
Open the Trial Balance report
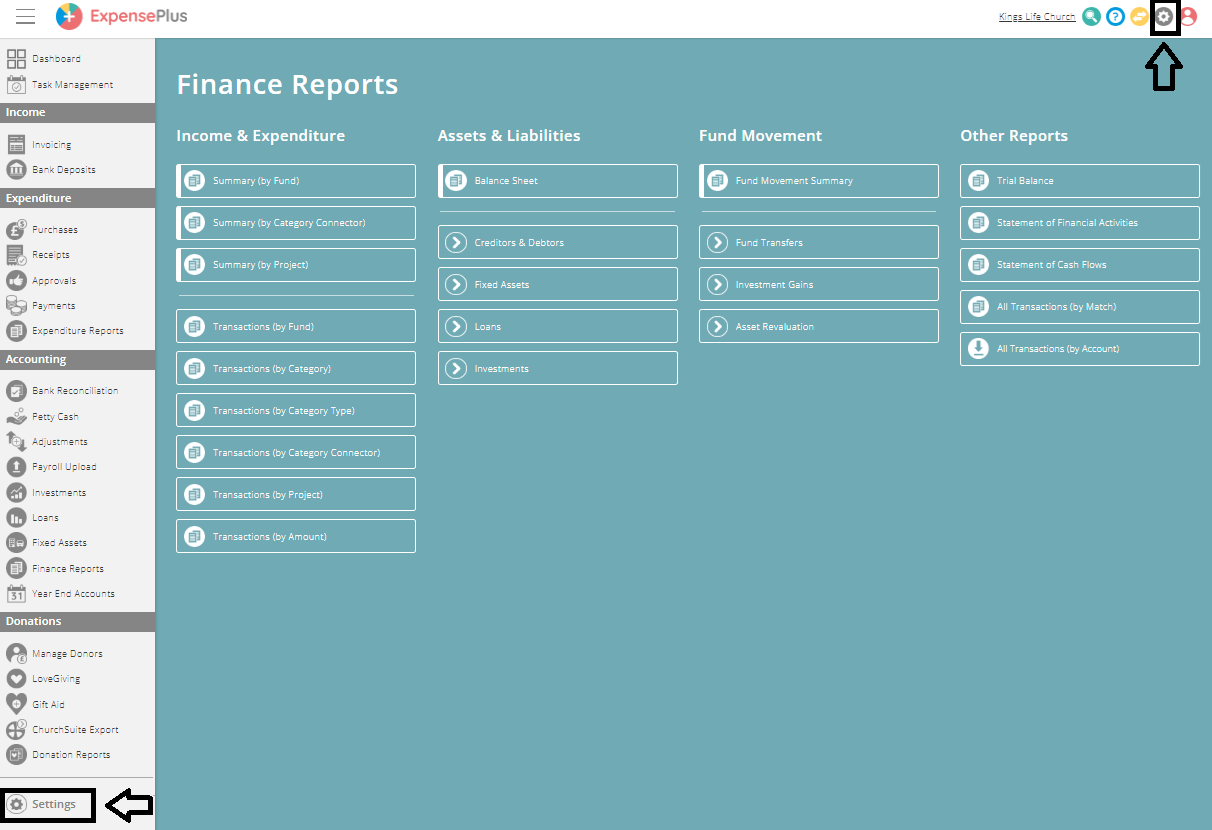(x=1079, y=180)
